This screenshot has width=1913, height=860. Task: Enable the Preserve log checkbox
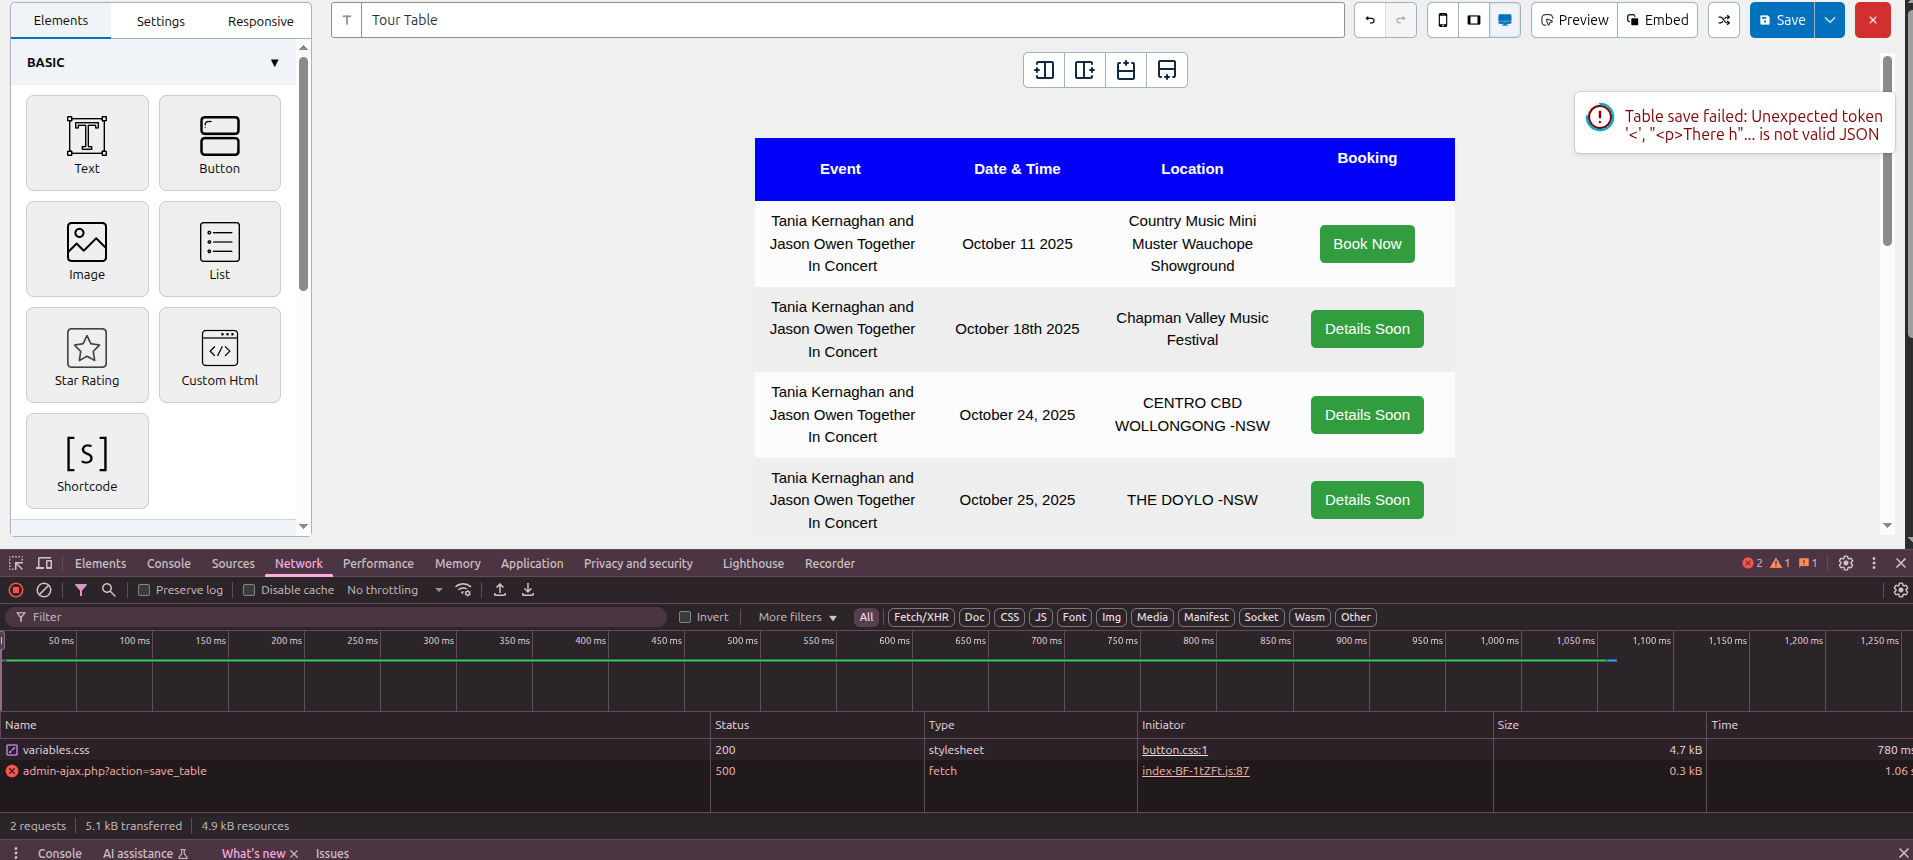(144, 590)
